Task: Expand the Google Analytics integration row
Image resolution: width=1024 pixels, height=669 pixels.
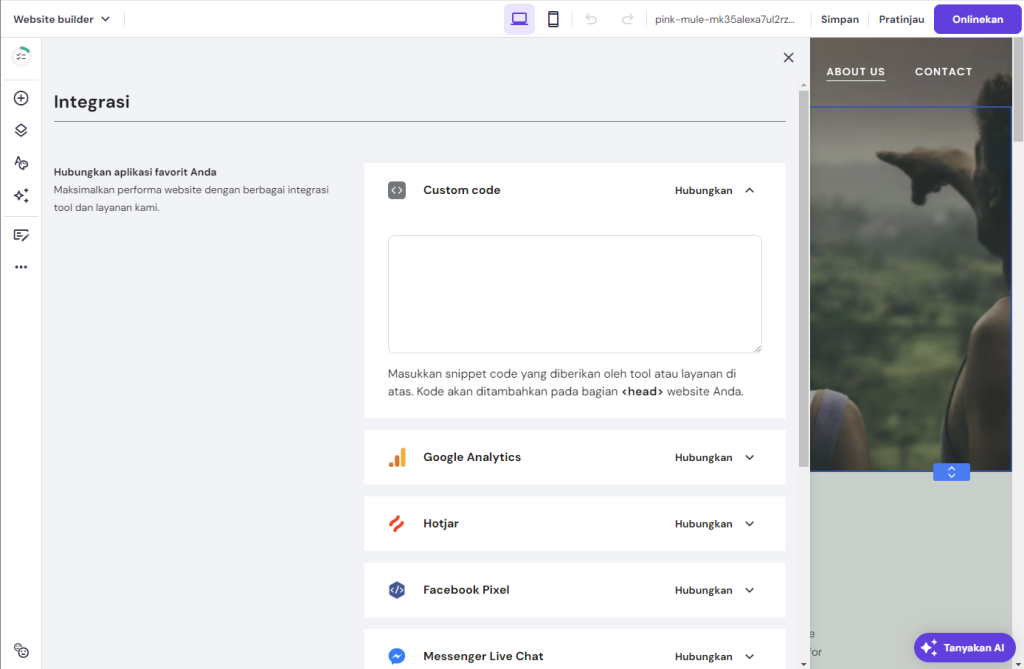Action: pyautogui.click(x=749, y=457)
